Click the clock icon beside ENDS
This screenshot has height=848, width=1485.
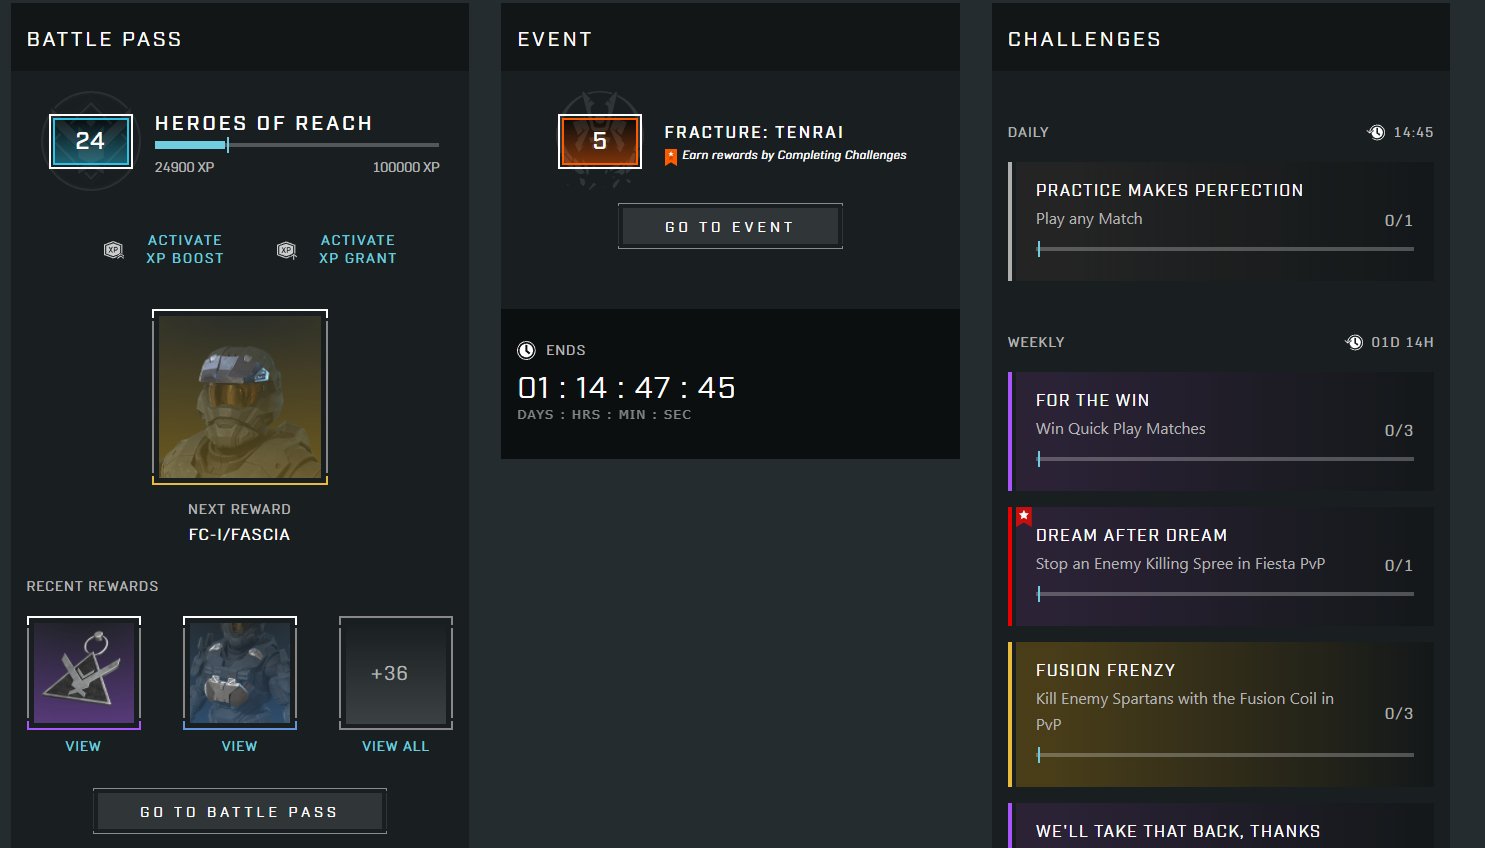coord(526,350)
